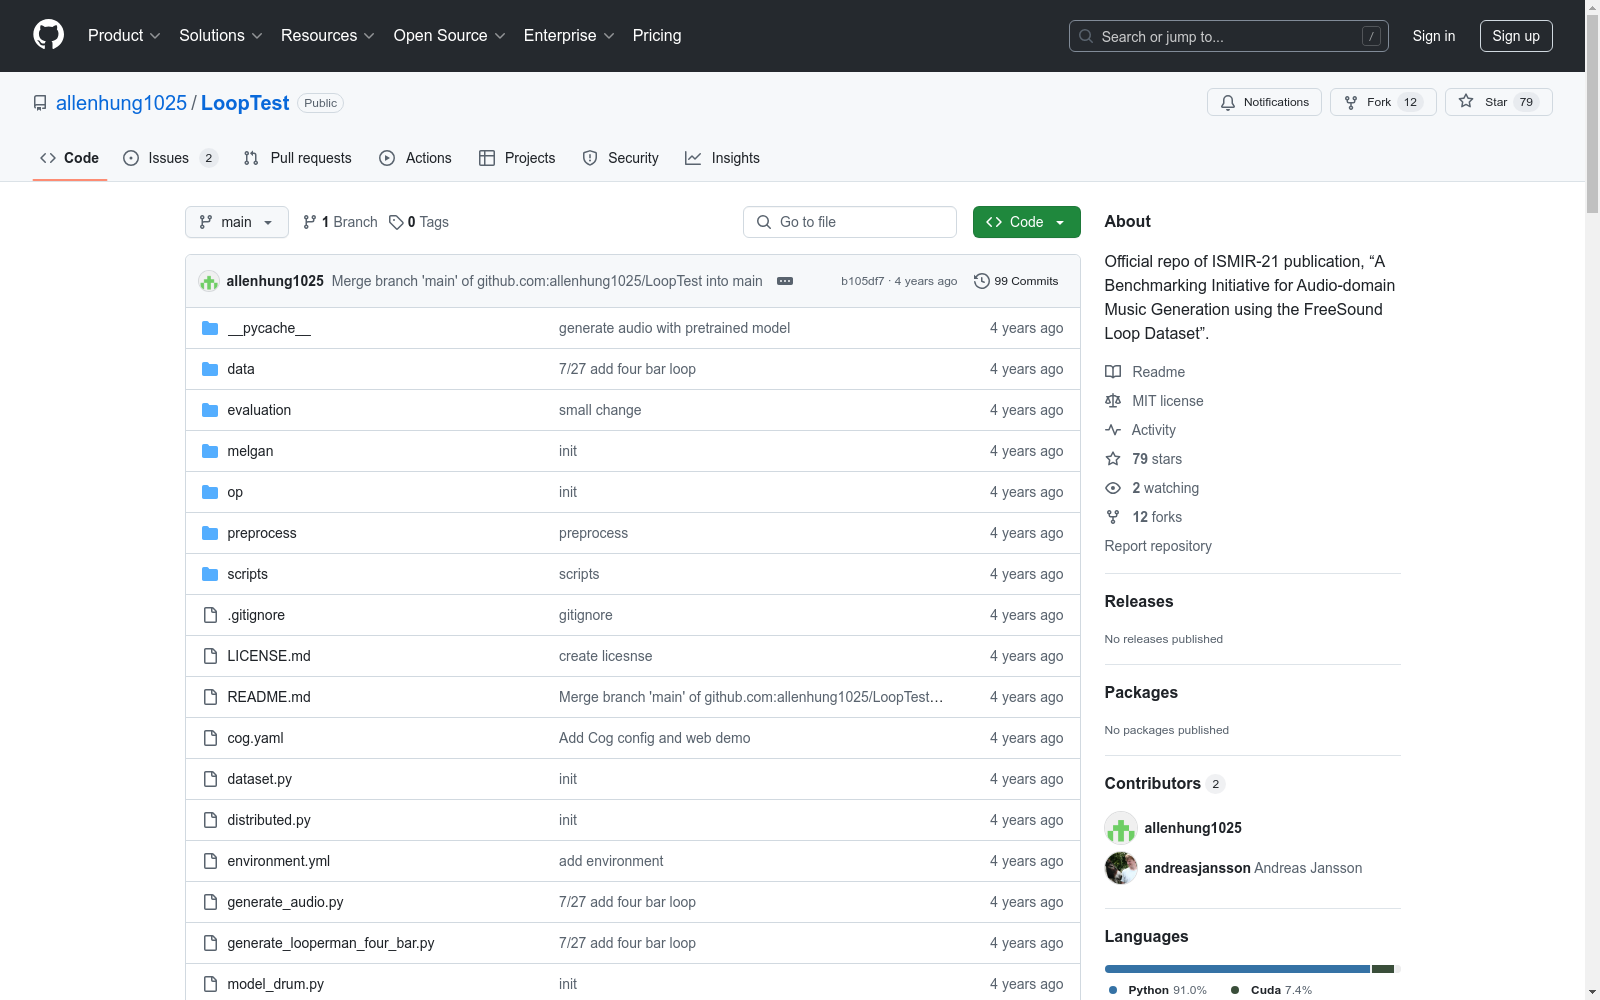Expand the Product menu
The height and width of the screenshot is (1000, 1600).
[124, 35]
